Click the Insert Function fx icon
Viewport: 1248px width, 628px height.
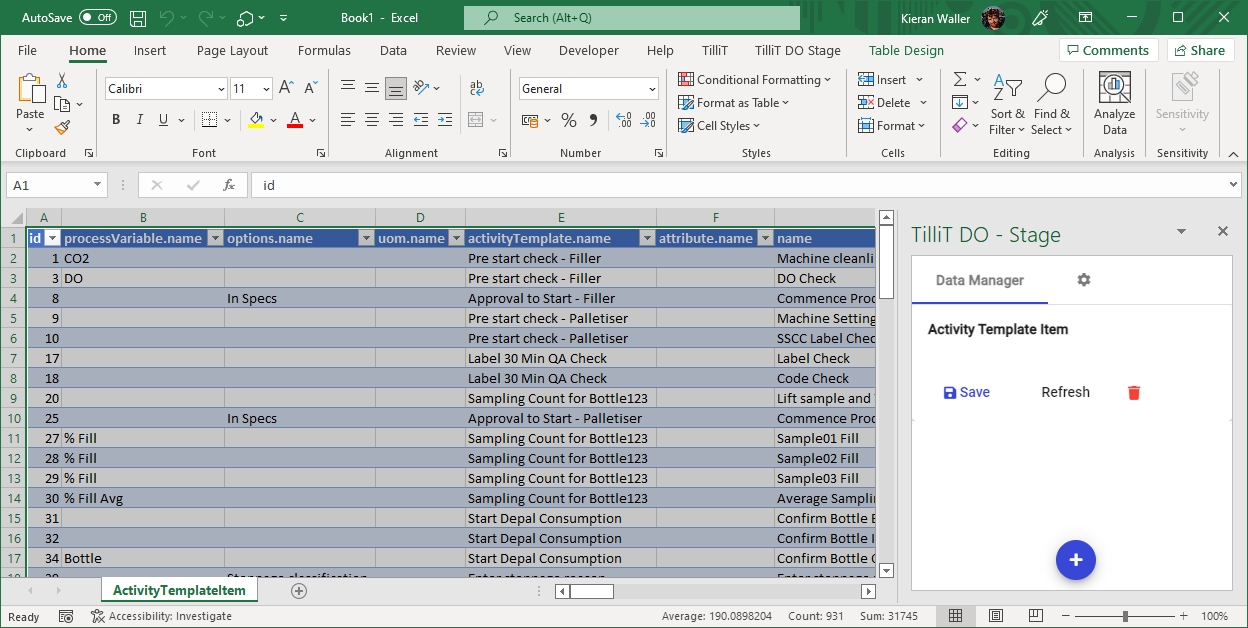click(x=229, y=185)
